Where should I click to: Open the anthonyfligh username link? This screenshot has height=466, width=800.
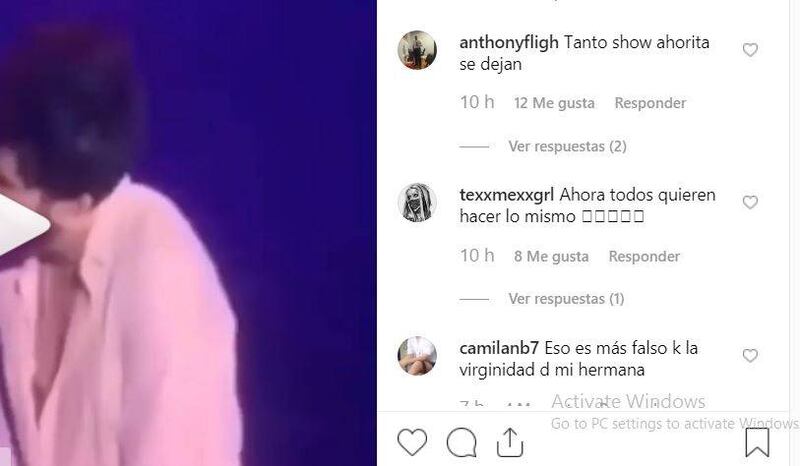coord(509,42)
